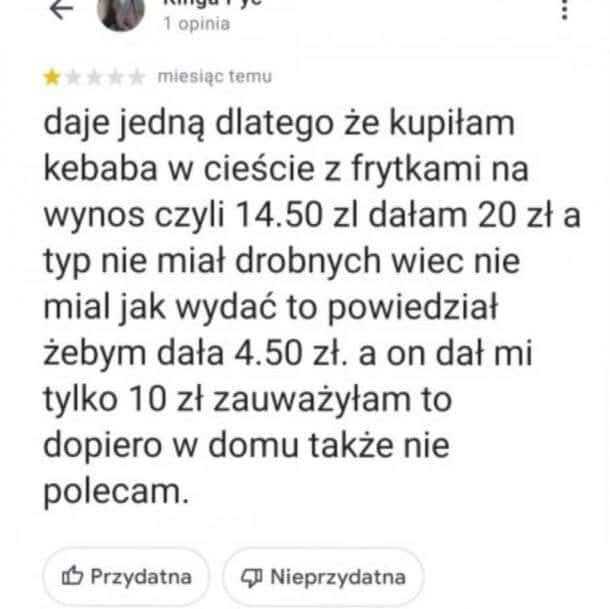Select the fourth grey rating star
This screenshot has height=609, width=610.
(115, 77)
